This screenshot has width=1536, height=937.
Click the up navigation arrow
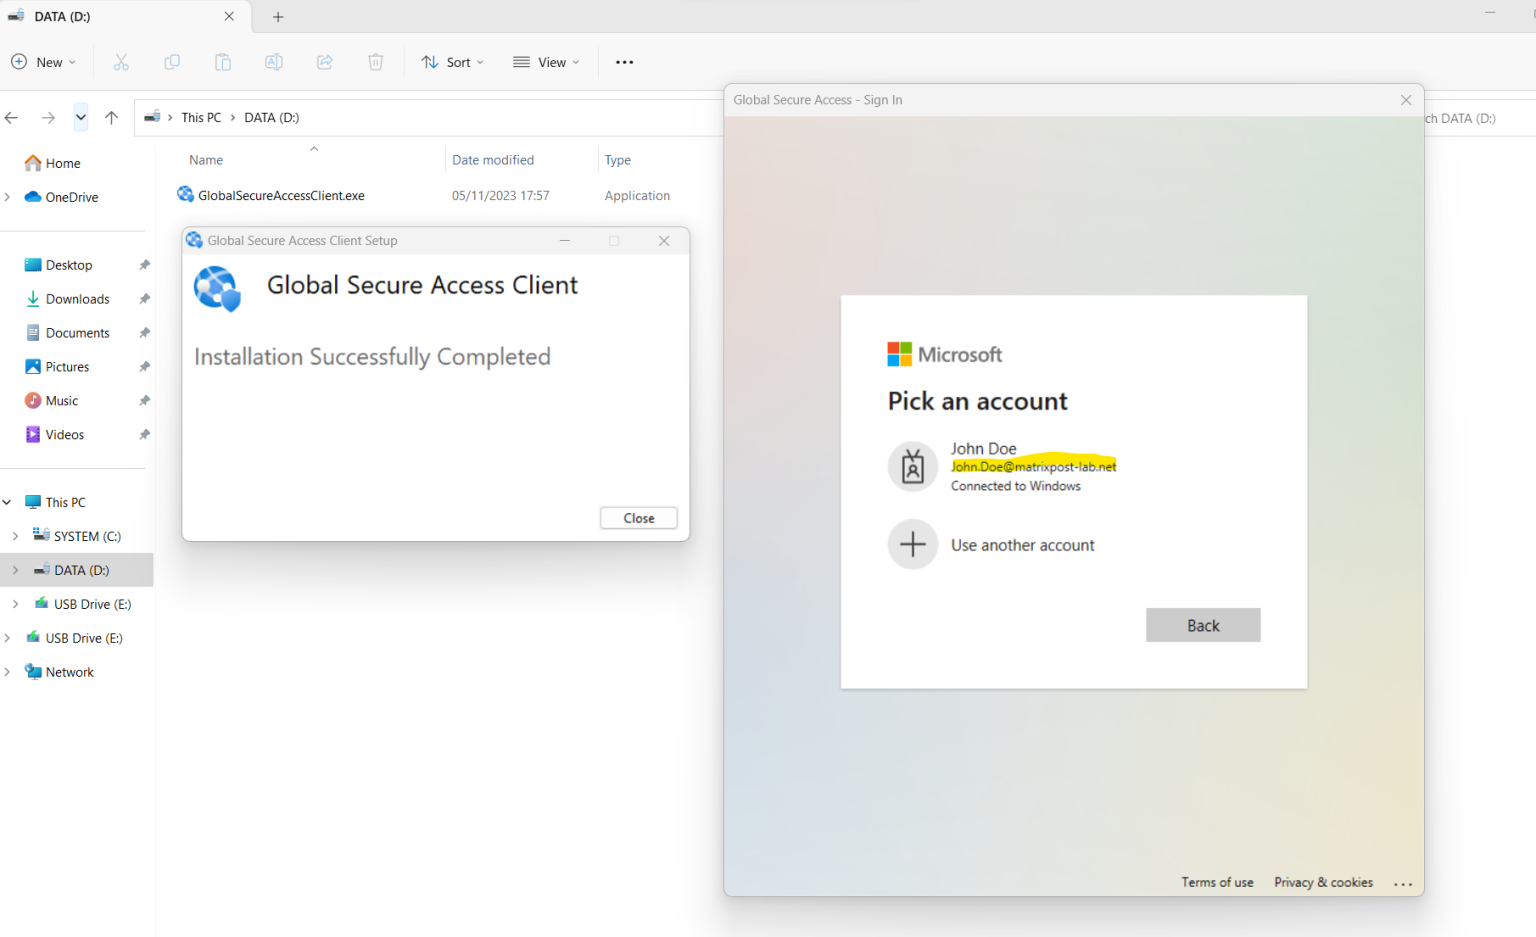point(111,117)
